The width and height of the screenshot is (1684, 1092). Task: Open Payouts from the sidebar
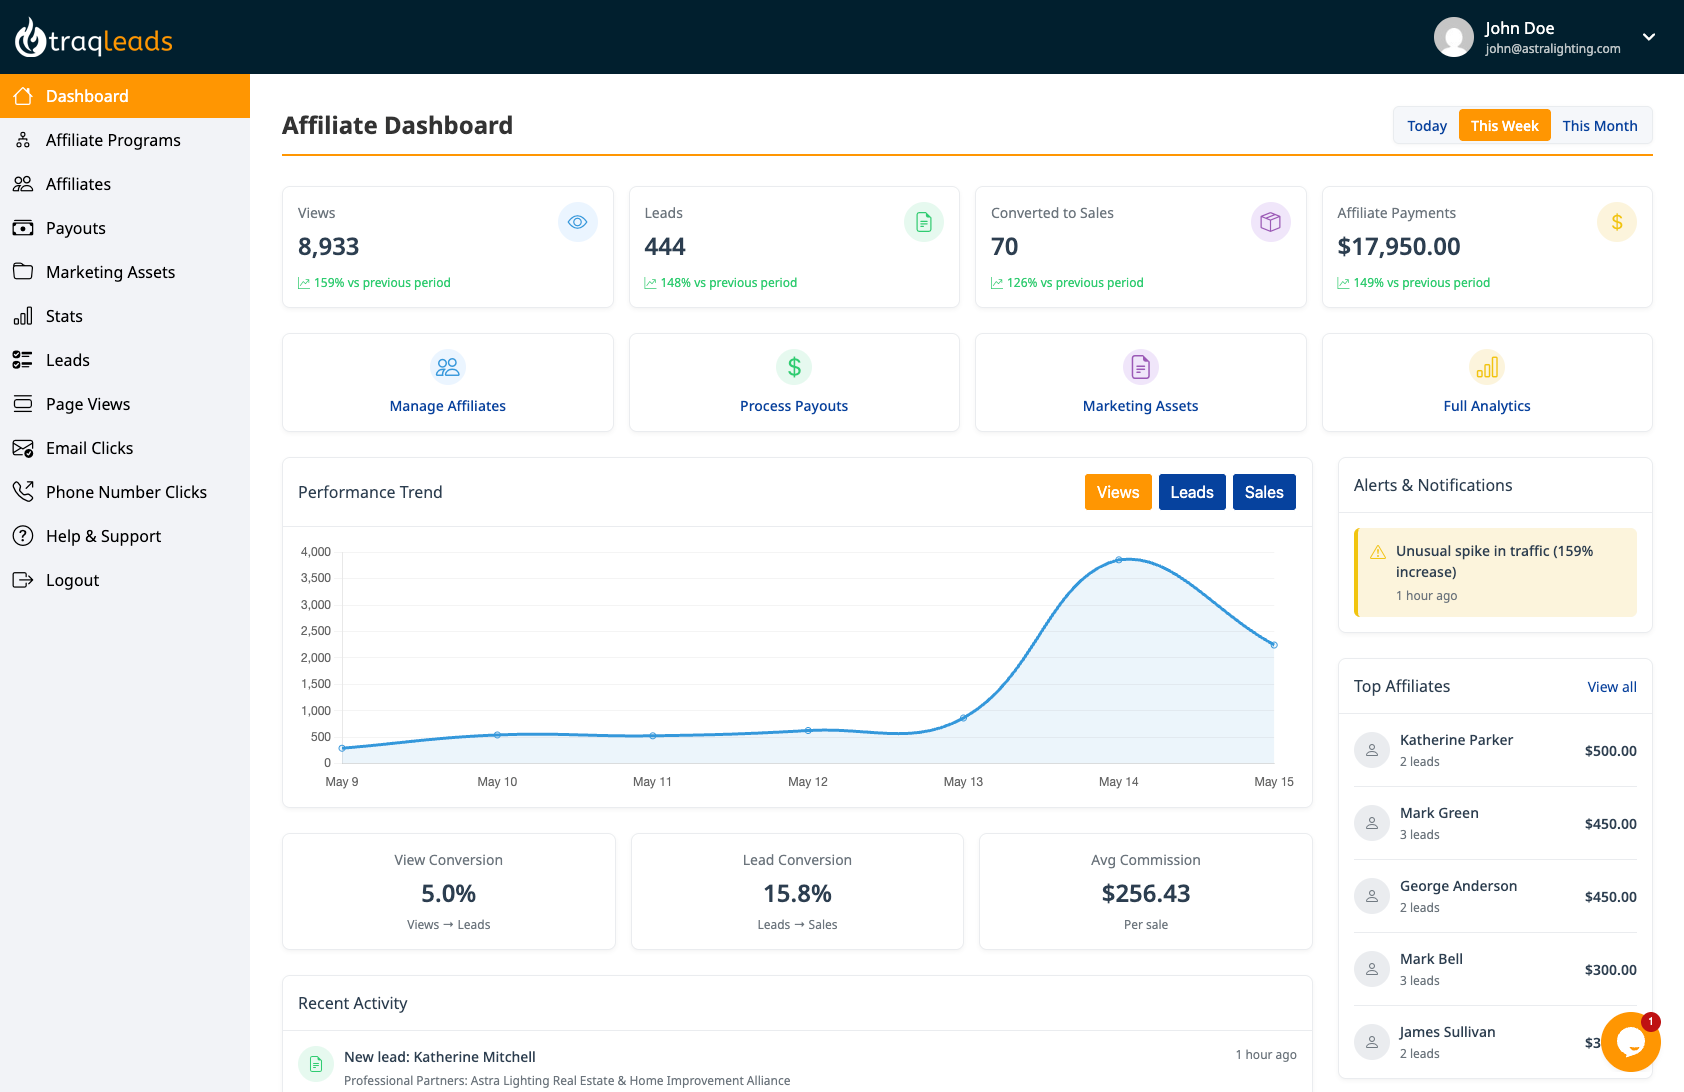[74, 228]
